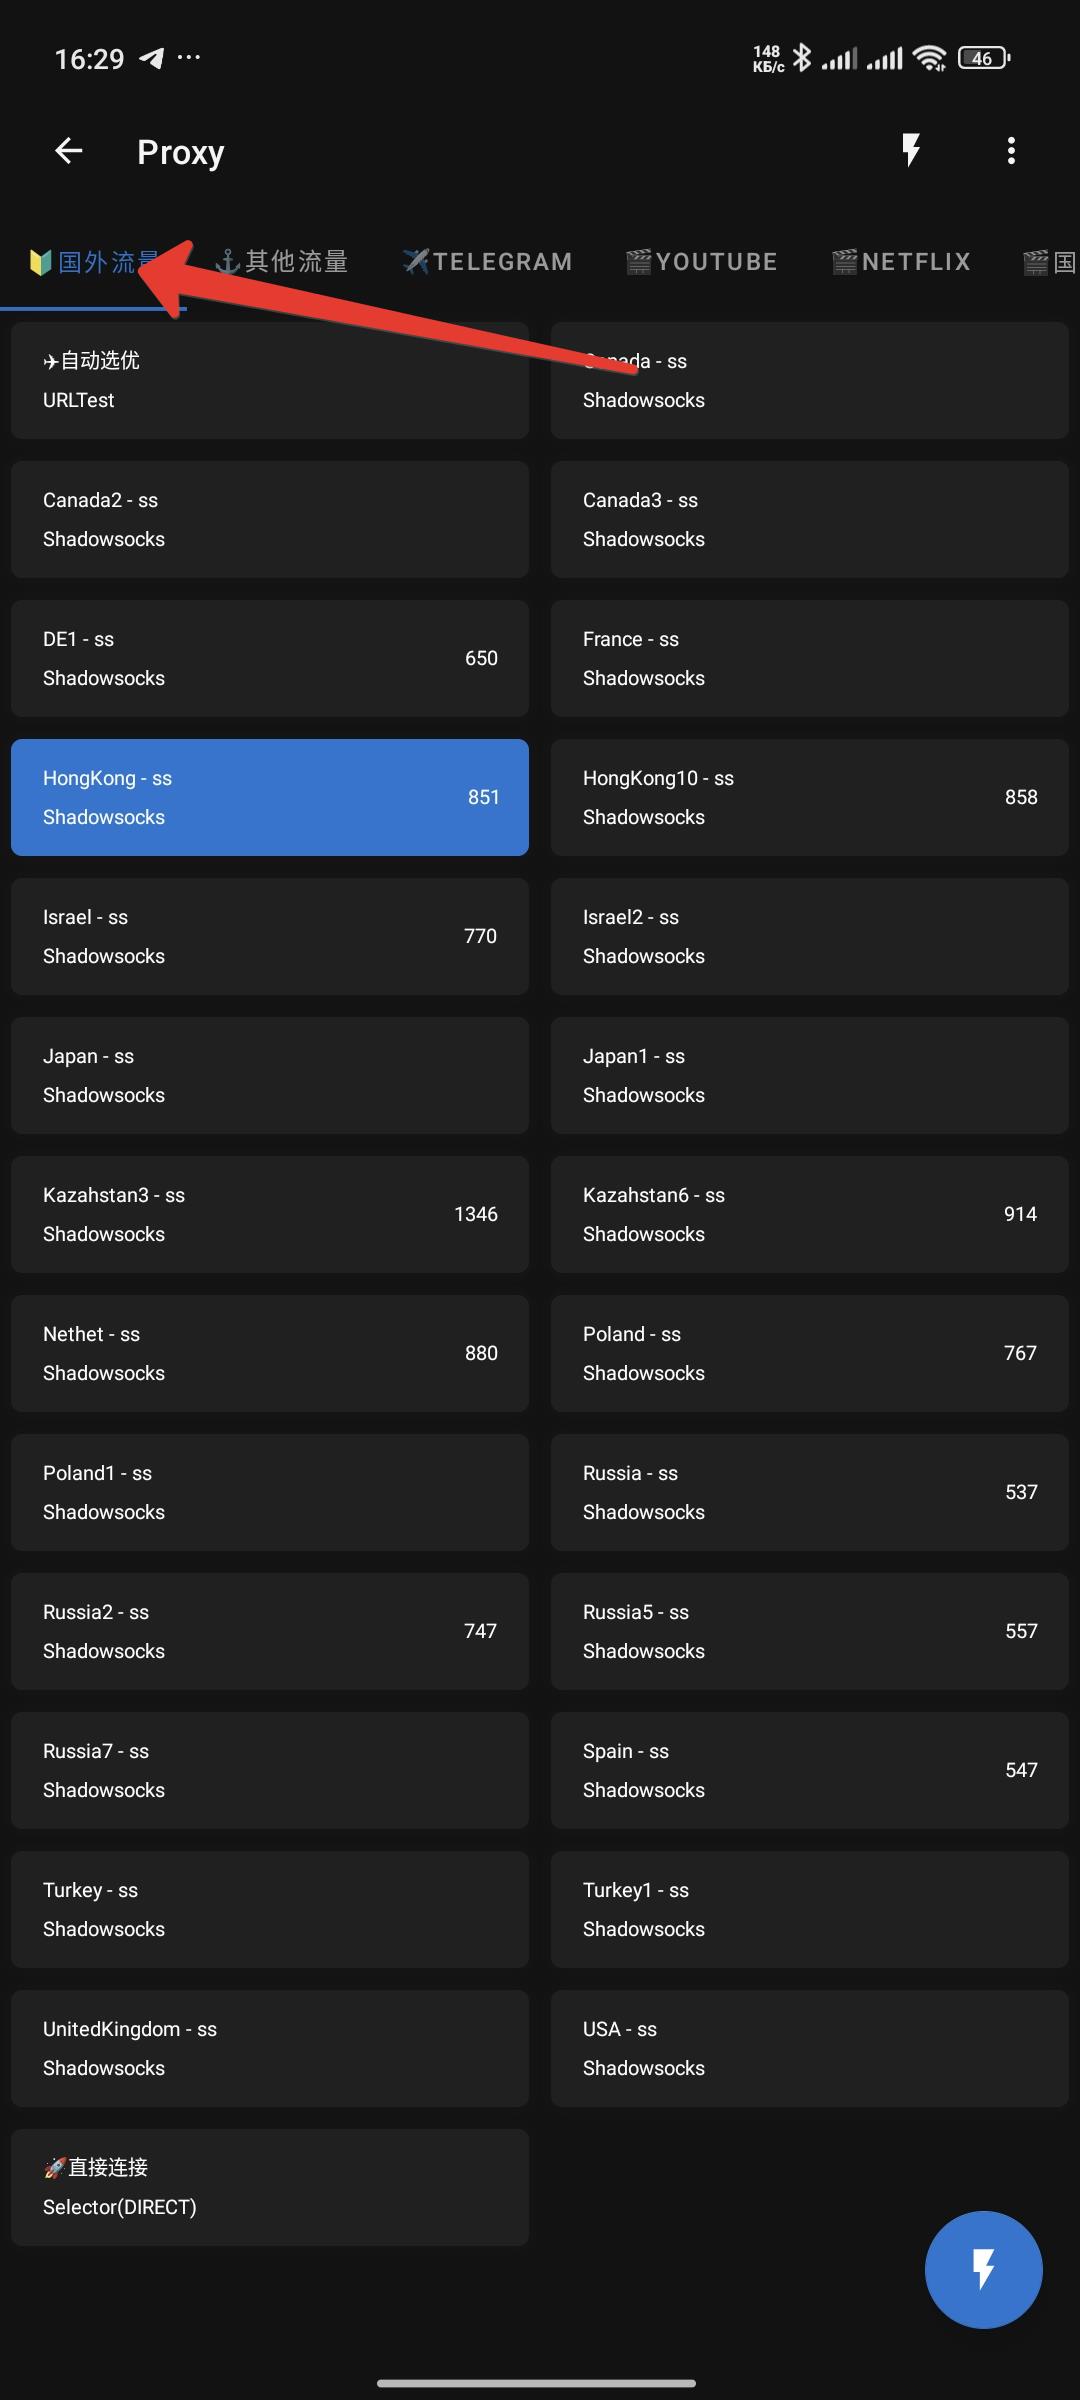Tap the battery indicator icon
Screen dimensions: 1080x2400
(984, 58)
